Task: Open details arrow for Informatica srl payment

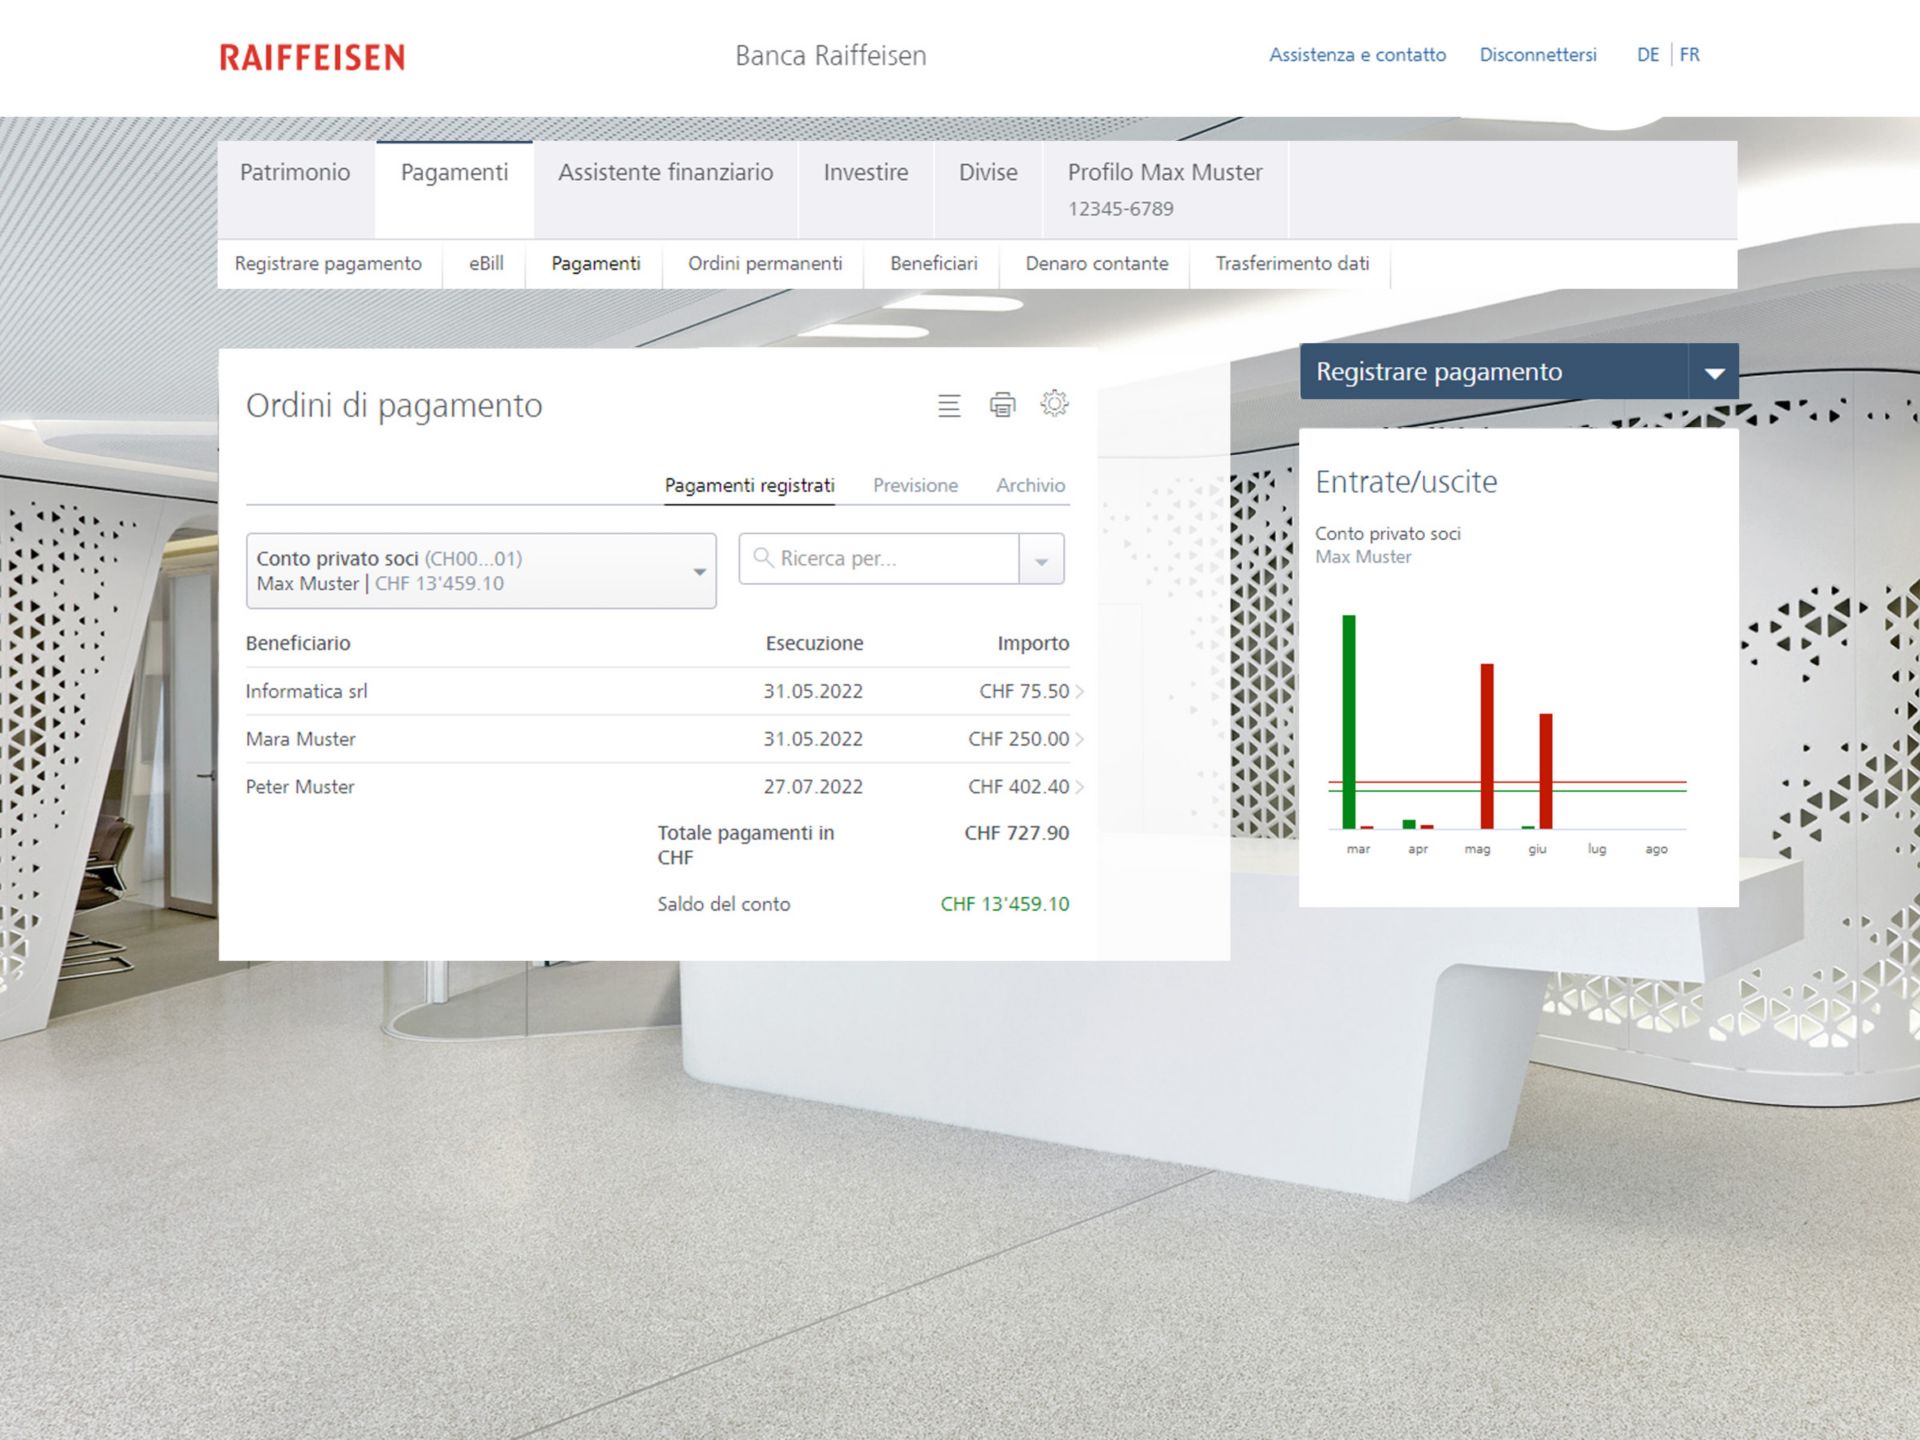Action: (1080, 691)
